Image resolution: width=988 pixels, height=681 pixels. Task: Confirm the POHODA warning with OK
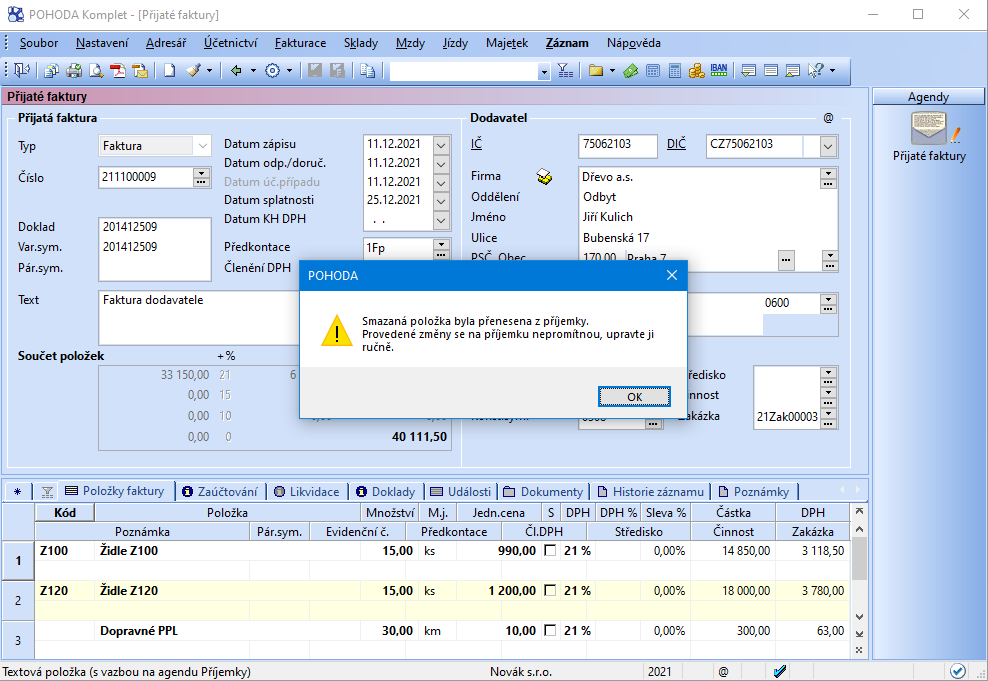pos(634,397)
